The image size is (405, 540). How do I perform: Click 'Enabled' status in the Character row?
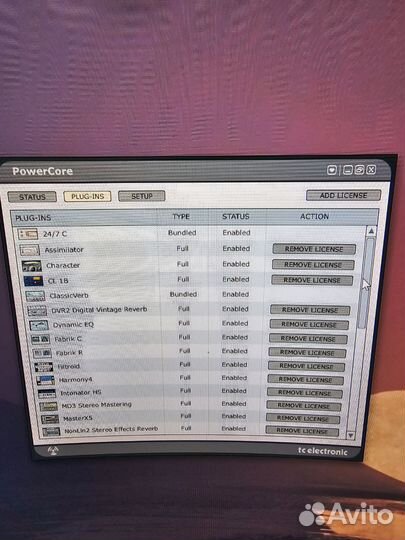point(236,264)
